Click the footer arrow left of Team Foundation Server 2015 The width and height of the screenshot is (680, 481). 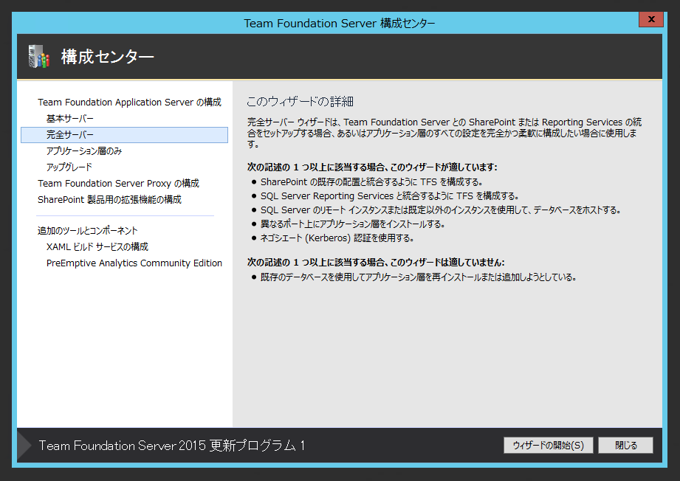tap(24, 445)
